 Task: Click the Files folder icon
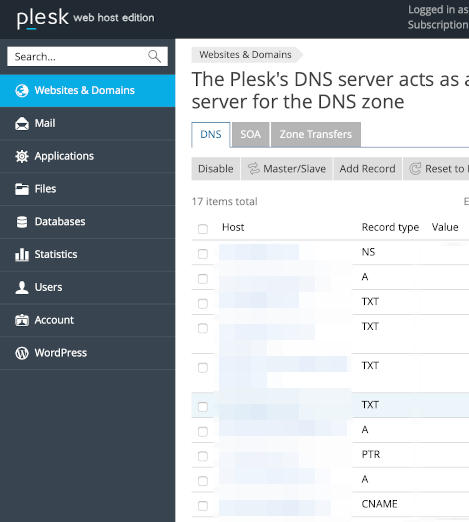click(22, 189)
